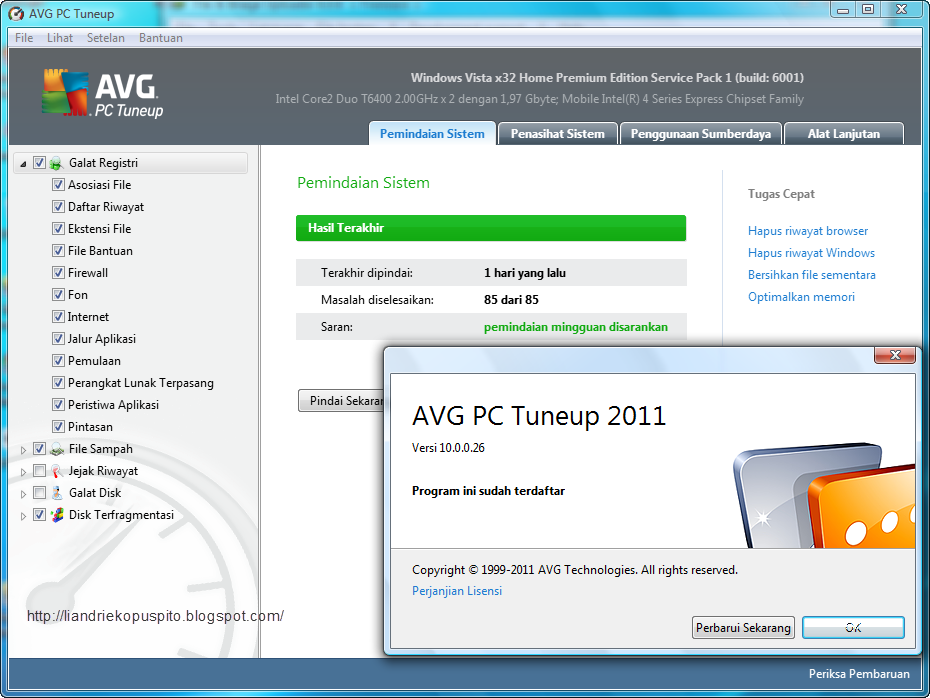The width and height of the screenshot is (930, 698).
Task: Select the File Sampah tree label
Action: click(101, 449)
